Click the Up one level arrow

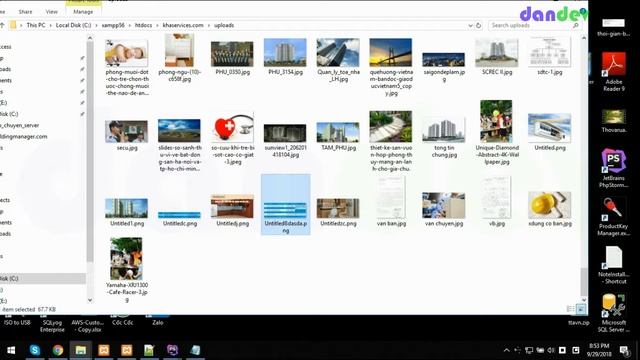click(x=2, y=25)
